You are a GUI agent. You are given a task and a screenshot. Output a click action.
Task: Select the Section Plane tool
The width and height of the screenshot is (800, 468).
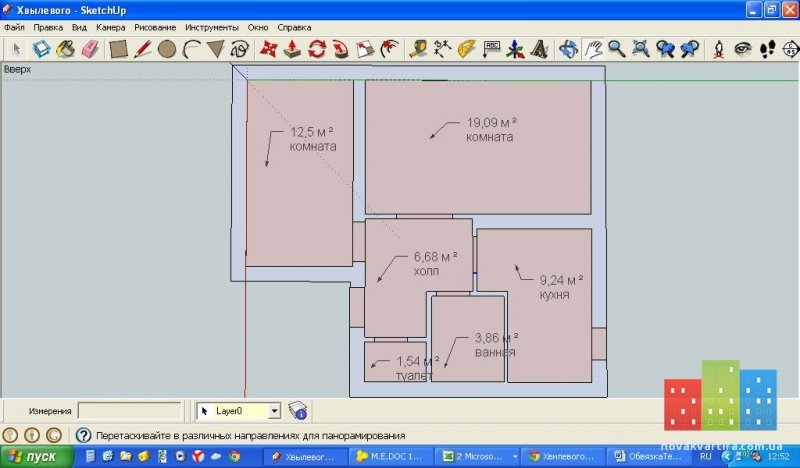pyautogui.click(x=791, y=50)
